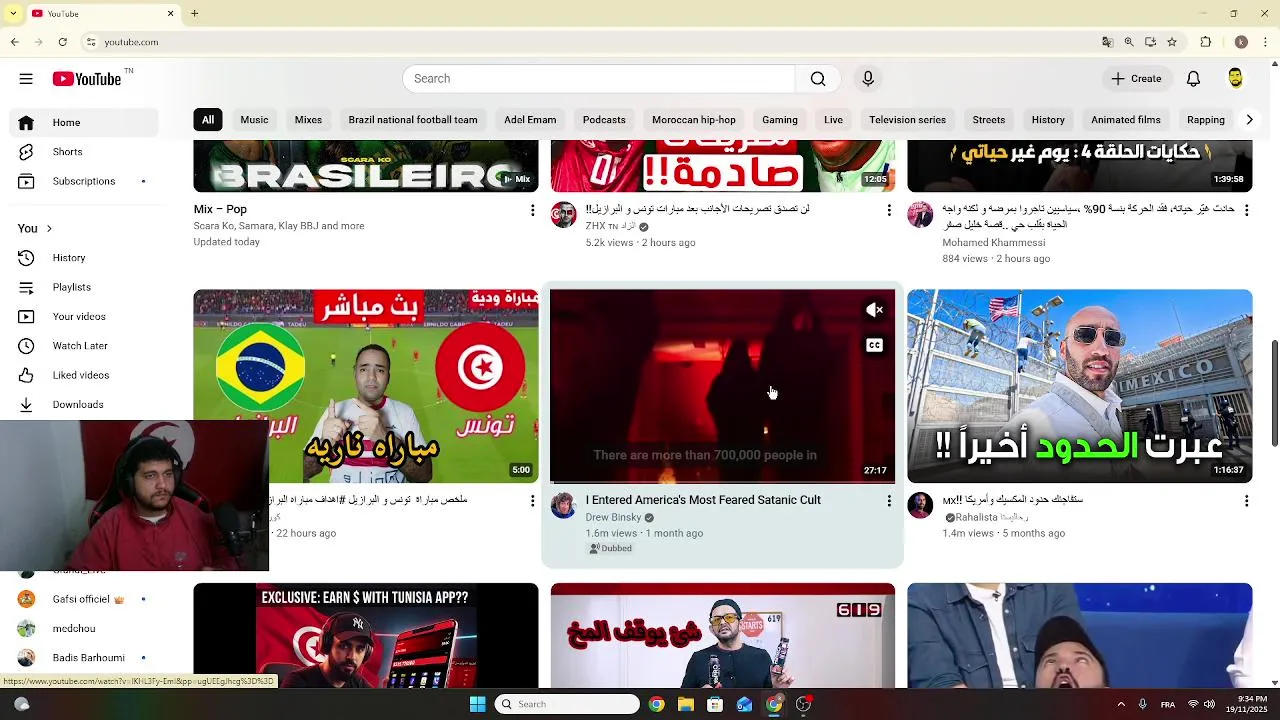The width and height of the screenshot is (1280, 720).
Task: Open the Windows Start menu
Action: tap(478, 704)
